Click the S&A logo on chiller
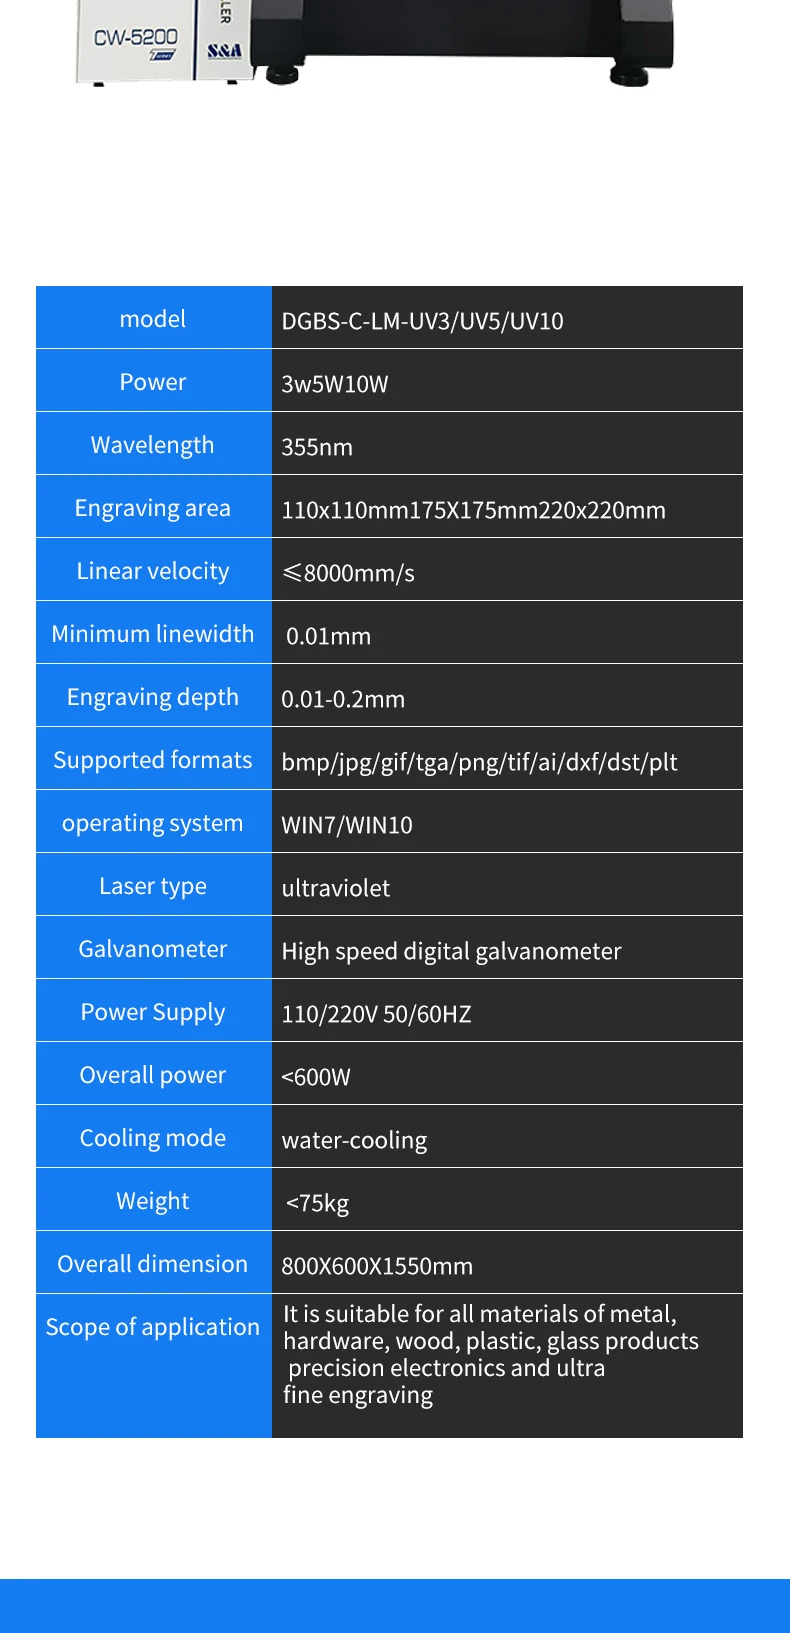Viewport: 790px width, 1633px height. (x=224, y=50)
